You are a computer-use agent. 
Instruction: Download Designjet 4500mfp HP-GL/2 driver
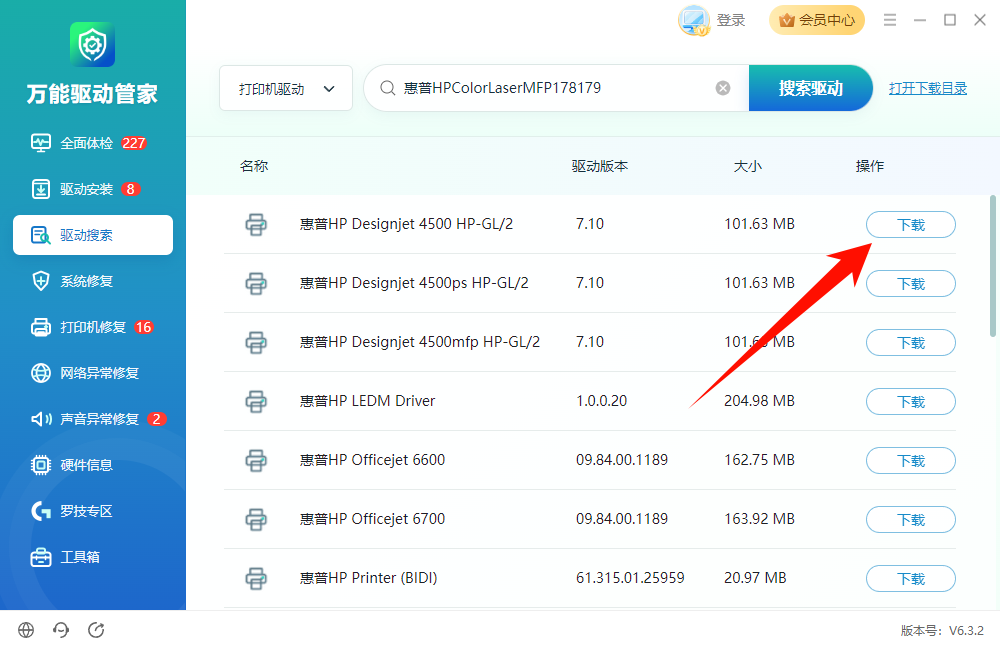[911, 343]
